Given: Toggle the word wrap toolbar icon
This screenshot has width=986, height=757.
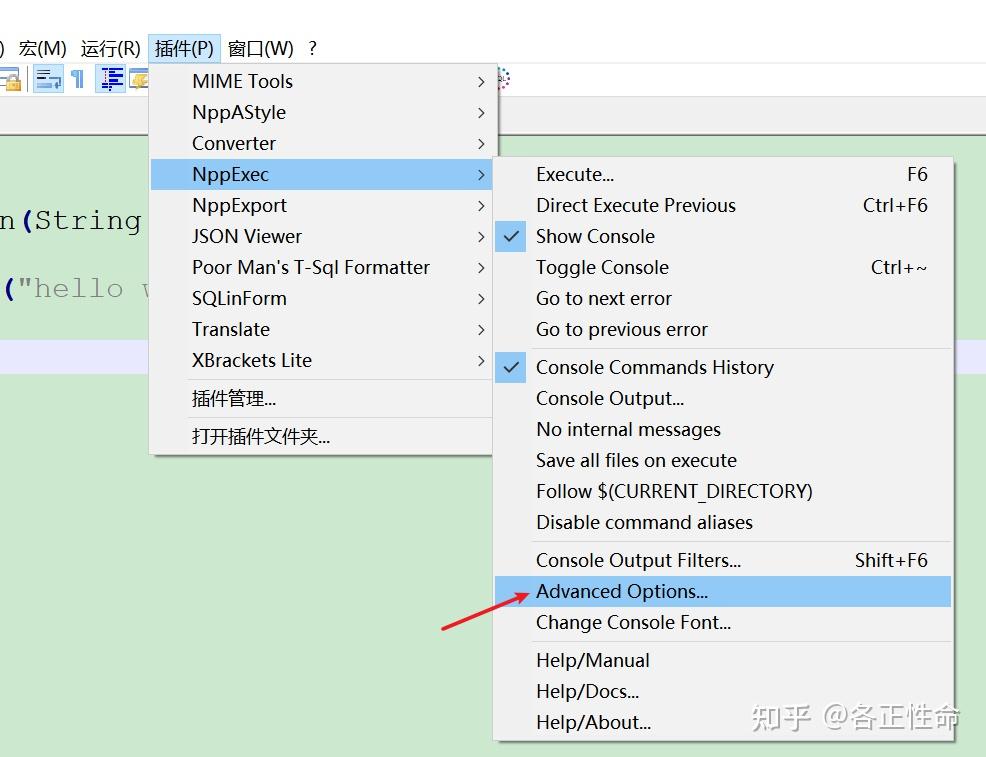Looking at the screenshot, I should tap(48, 80).
